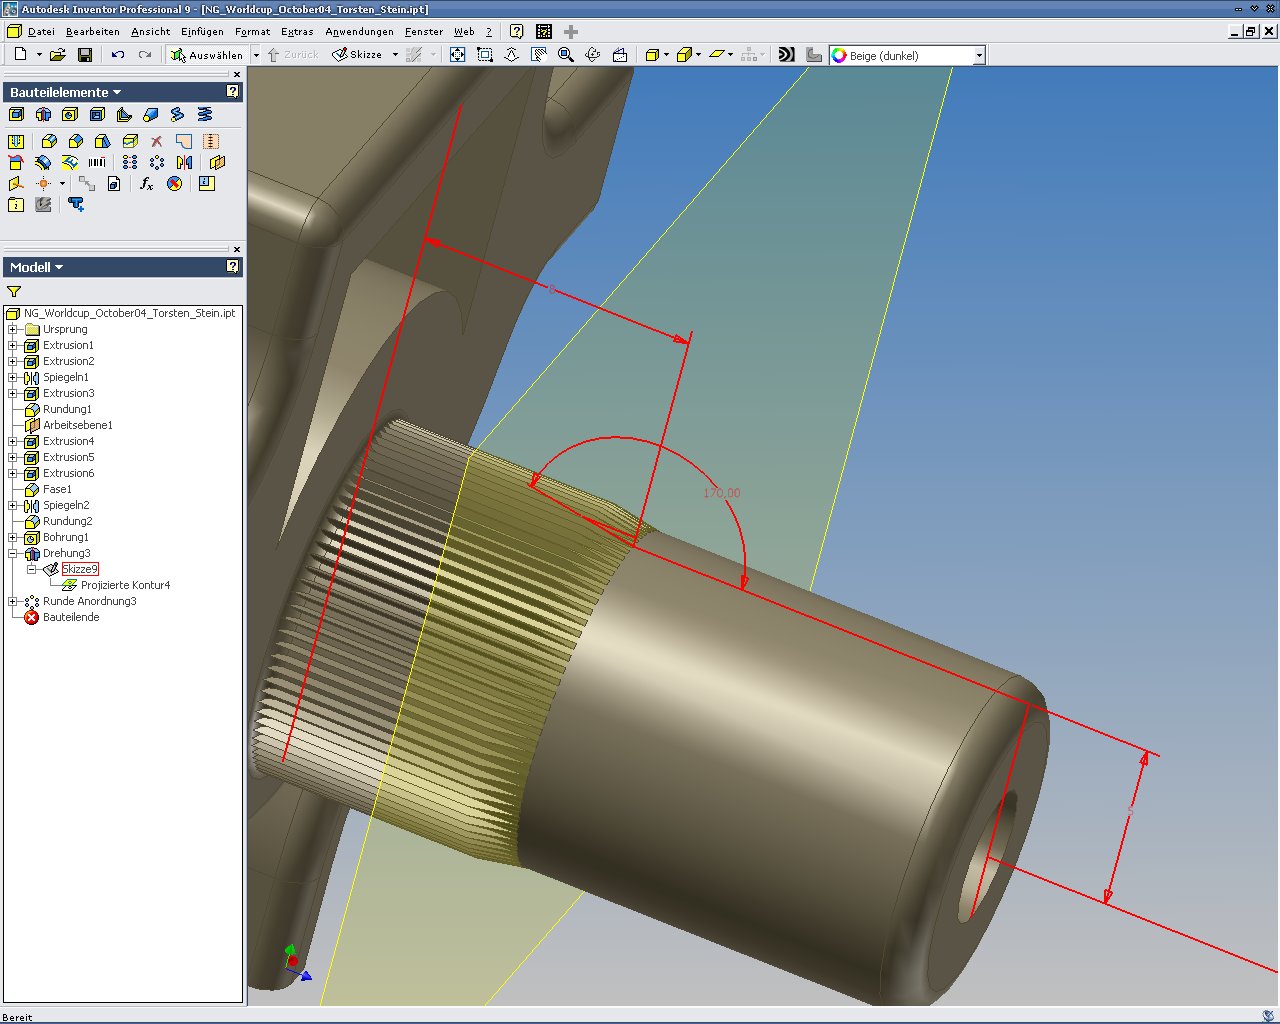The width and height of the screenshot is (1280, 1024).
Task: Select the Extrusion feature tool
Action: click(16, 115)
